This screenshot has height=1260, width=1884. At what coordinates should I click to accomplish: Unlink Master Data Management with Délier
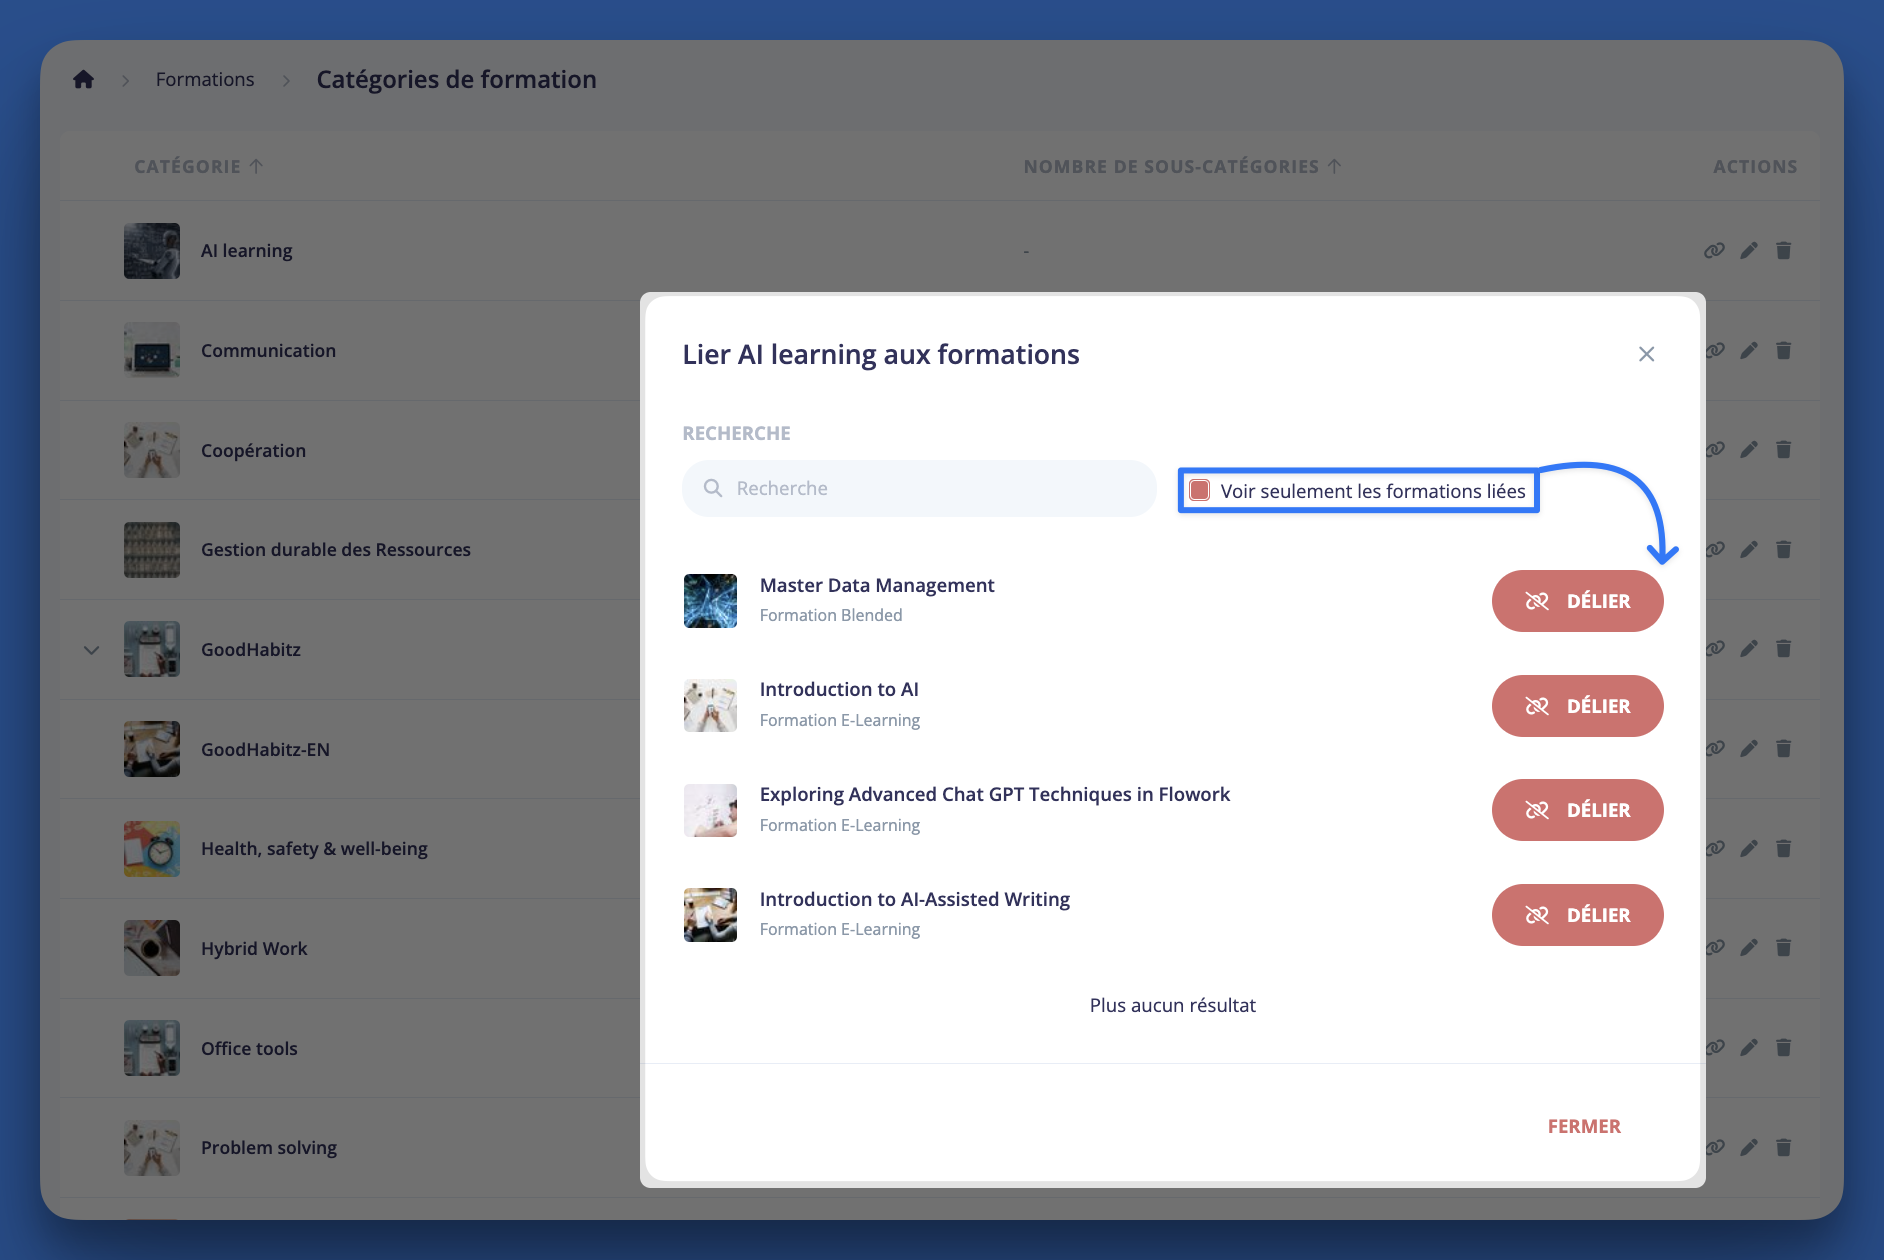coord(1577,601)
